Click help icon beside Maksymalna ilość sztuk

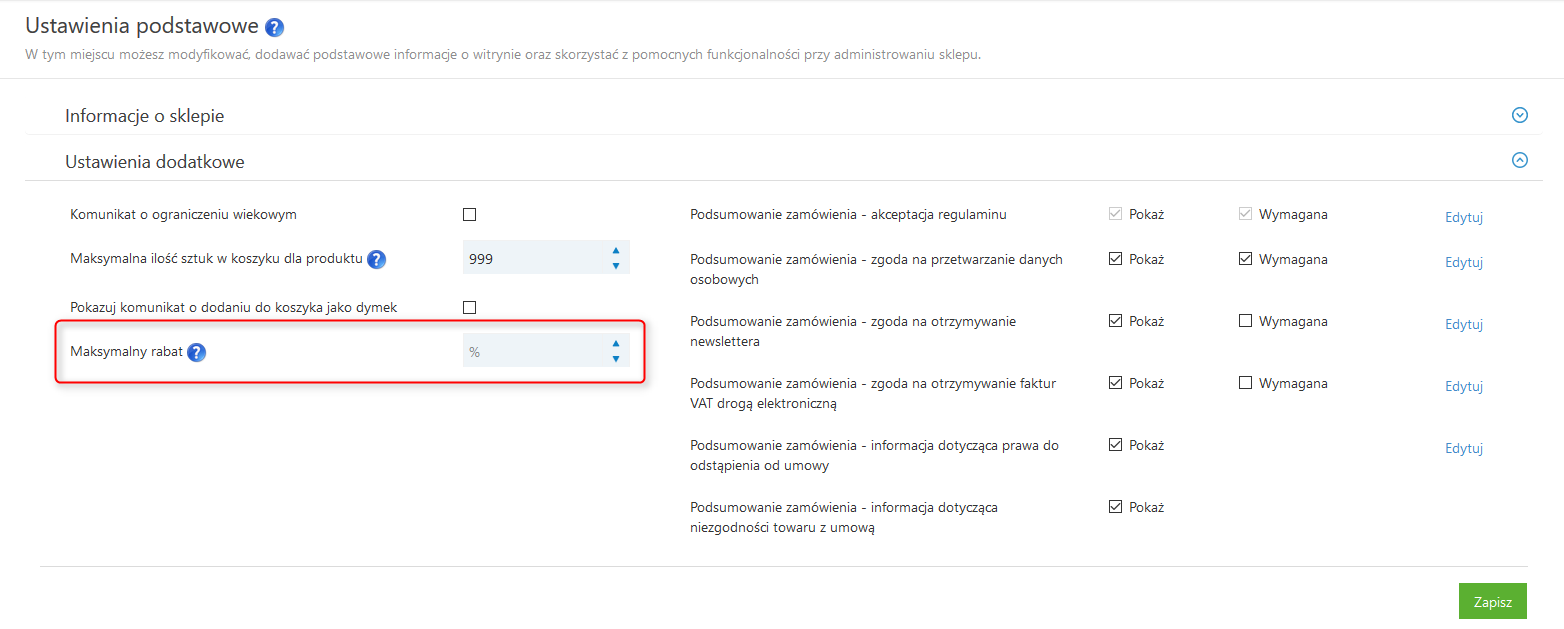[x=376, y=260]
